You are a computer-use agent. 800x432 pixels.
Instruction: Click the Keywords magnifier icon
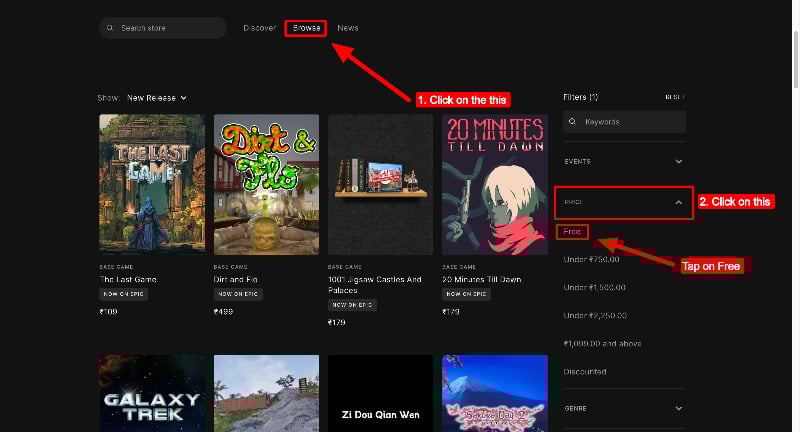[572, 122]
